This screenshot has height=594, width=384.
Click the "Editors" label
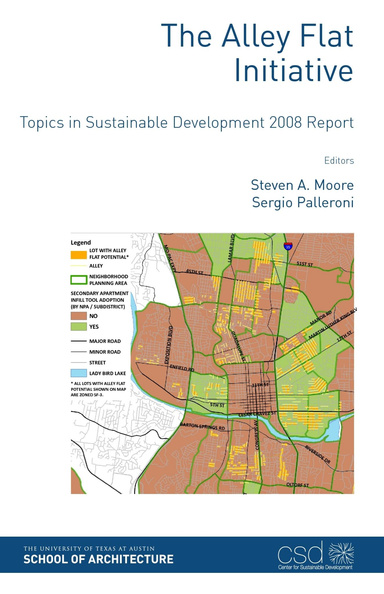click(x=339, y=161)
